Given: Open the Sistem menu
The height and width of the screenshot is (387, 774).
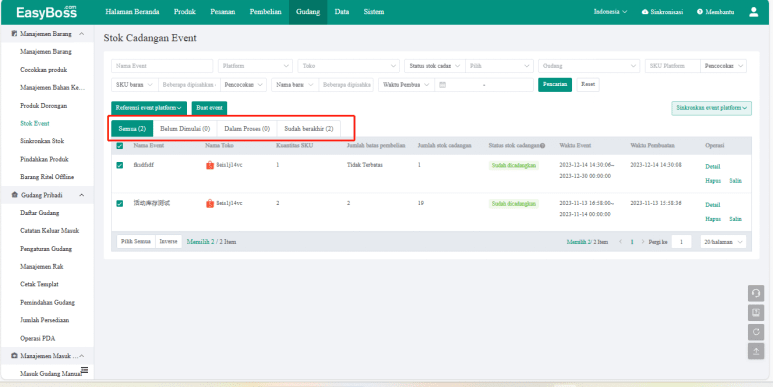Looking at the screenshot, I should click(x=374, y=12).
